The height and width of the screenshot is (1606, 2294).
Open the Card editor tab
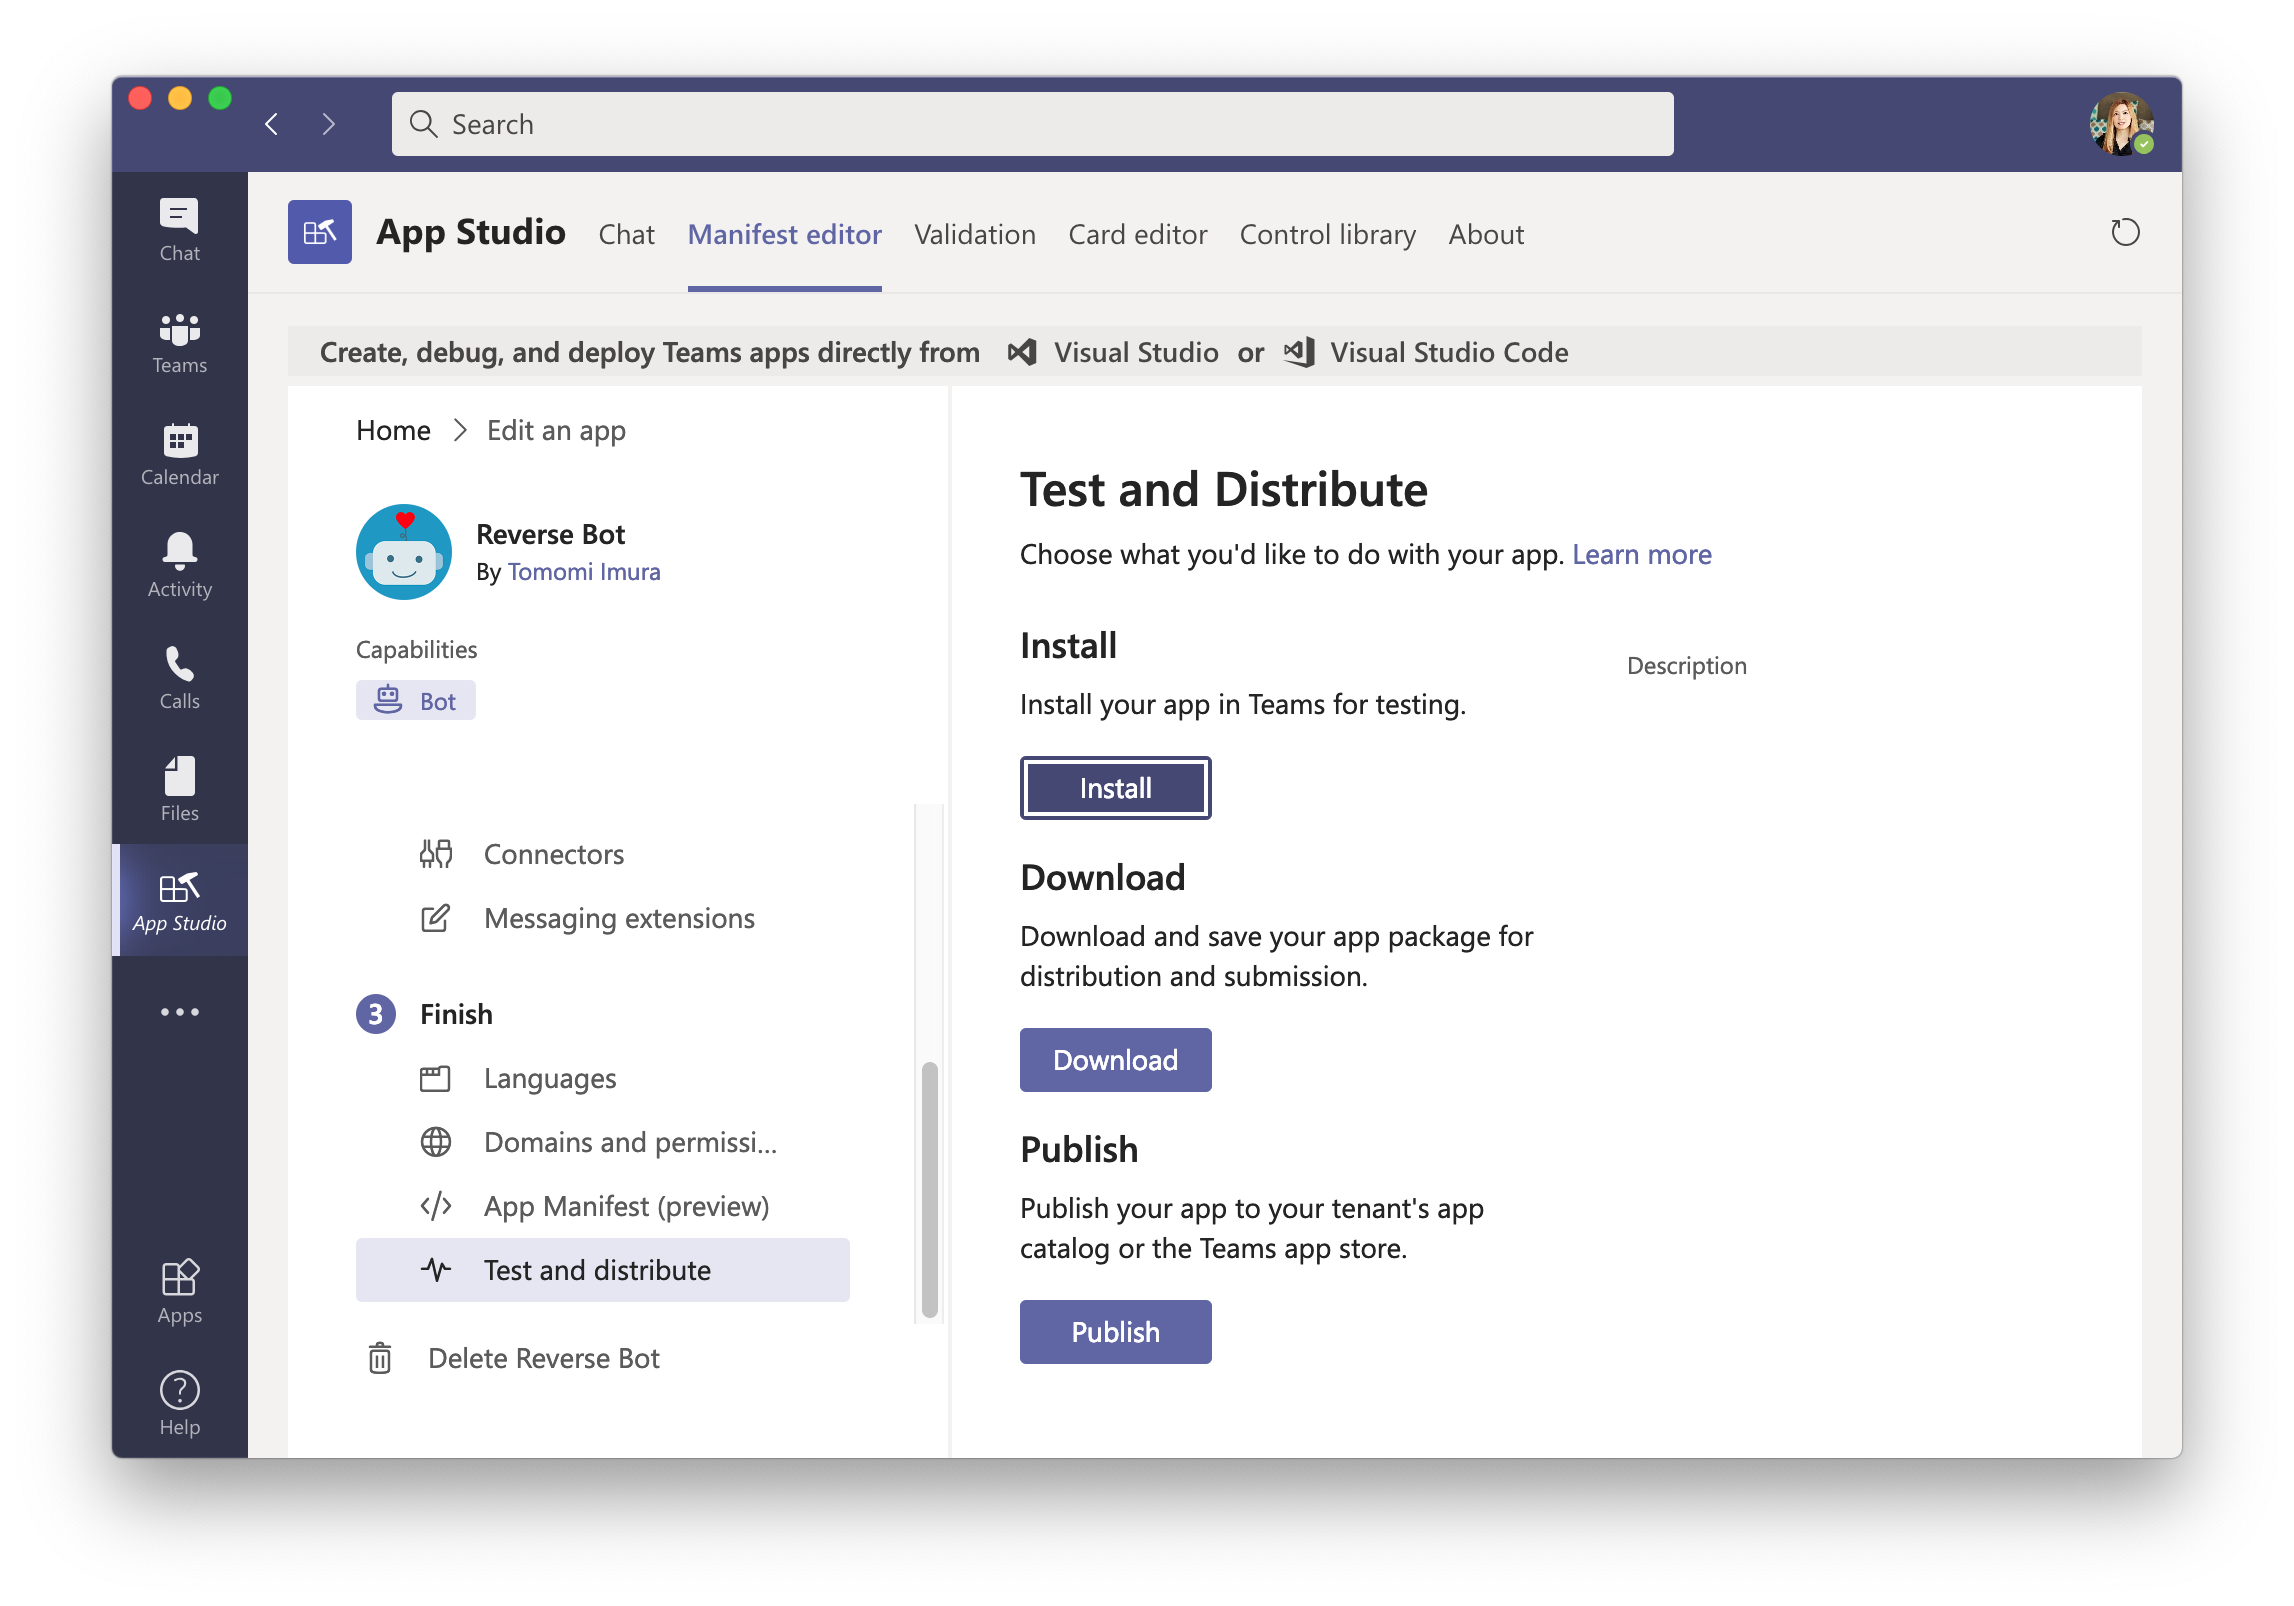(1137, 234)
